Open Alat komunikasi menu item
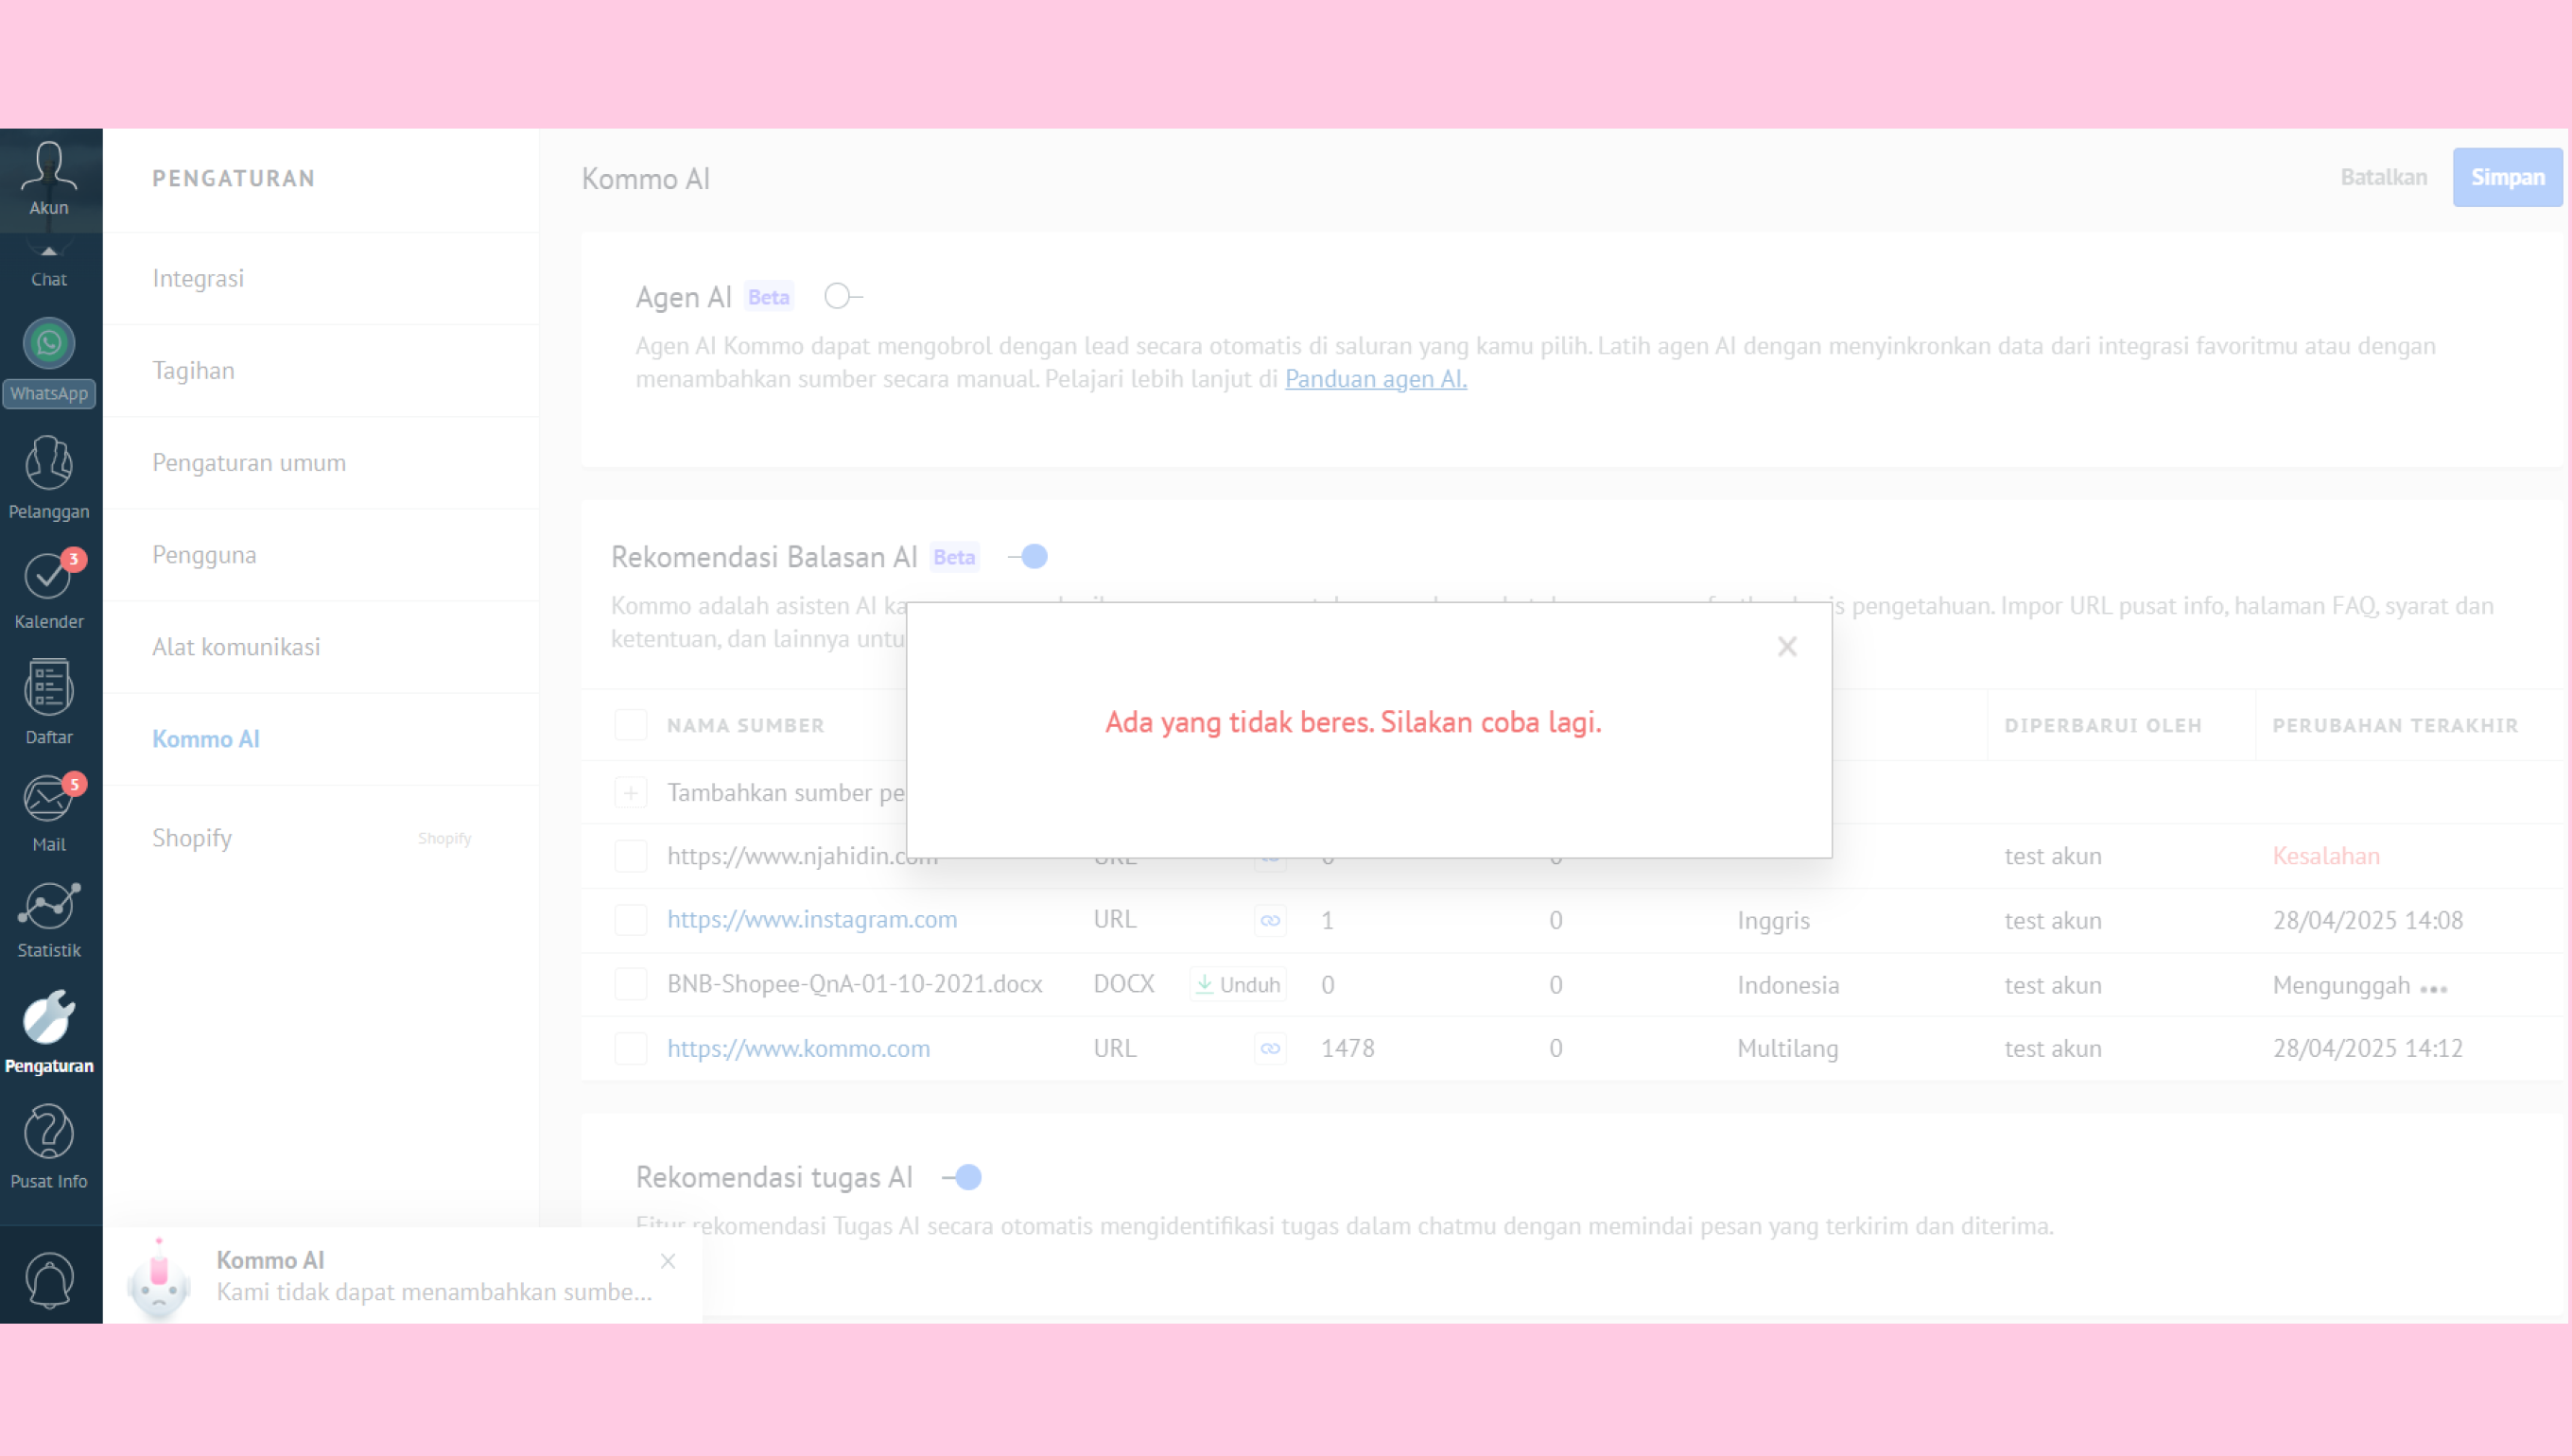 pos(320,647)
